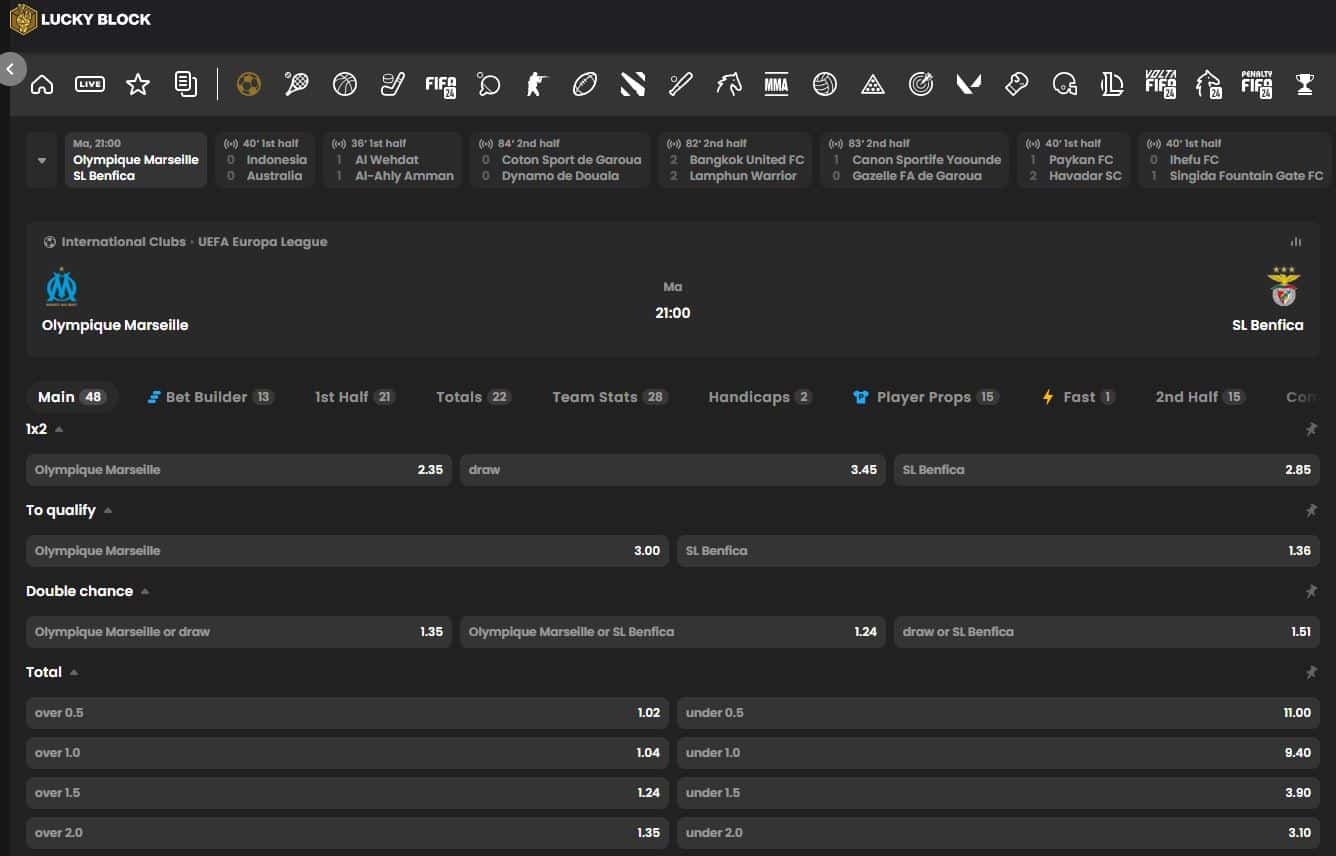Open the 2nd Half tab
Image resolution: width=1336 pixels, height=856 pixels.
tap(1200, 397)
